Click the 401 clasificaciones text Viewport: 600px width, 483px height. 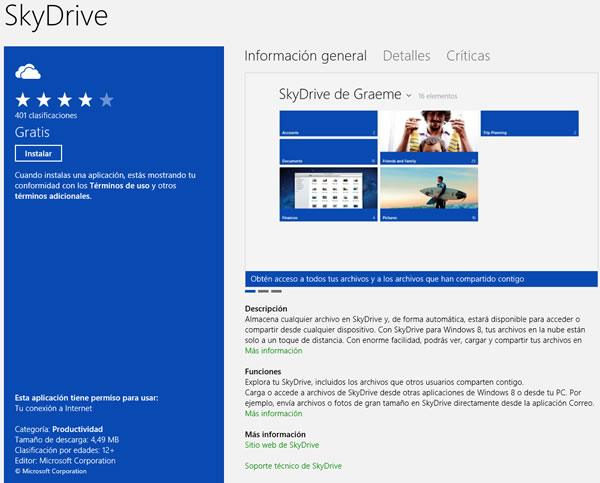coord(46,116)
